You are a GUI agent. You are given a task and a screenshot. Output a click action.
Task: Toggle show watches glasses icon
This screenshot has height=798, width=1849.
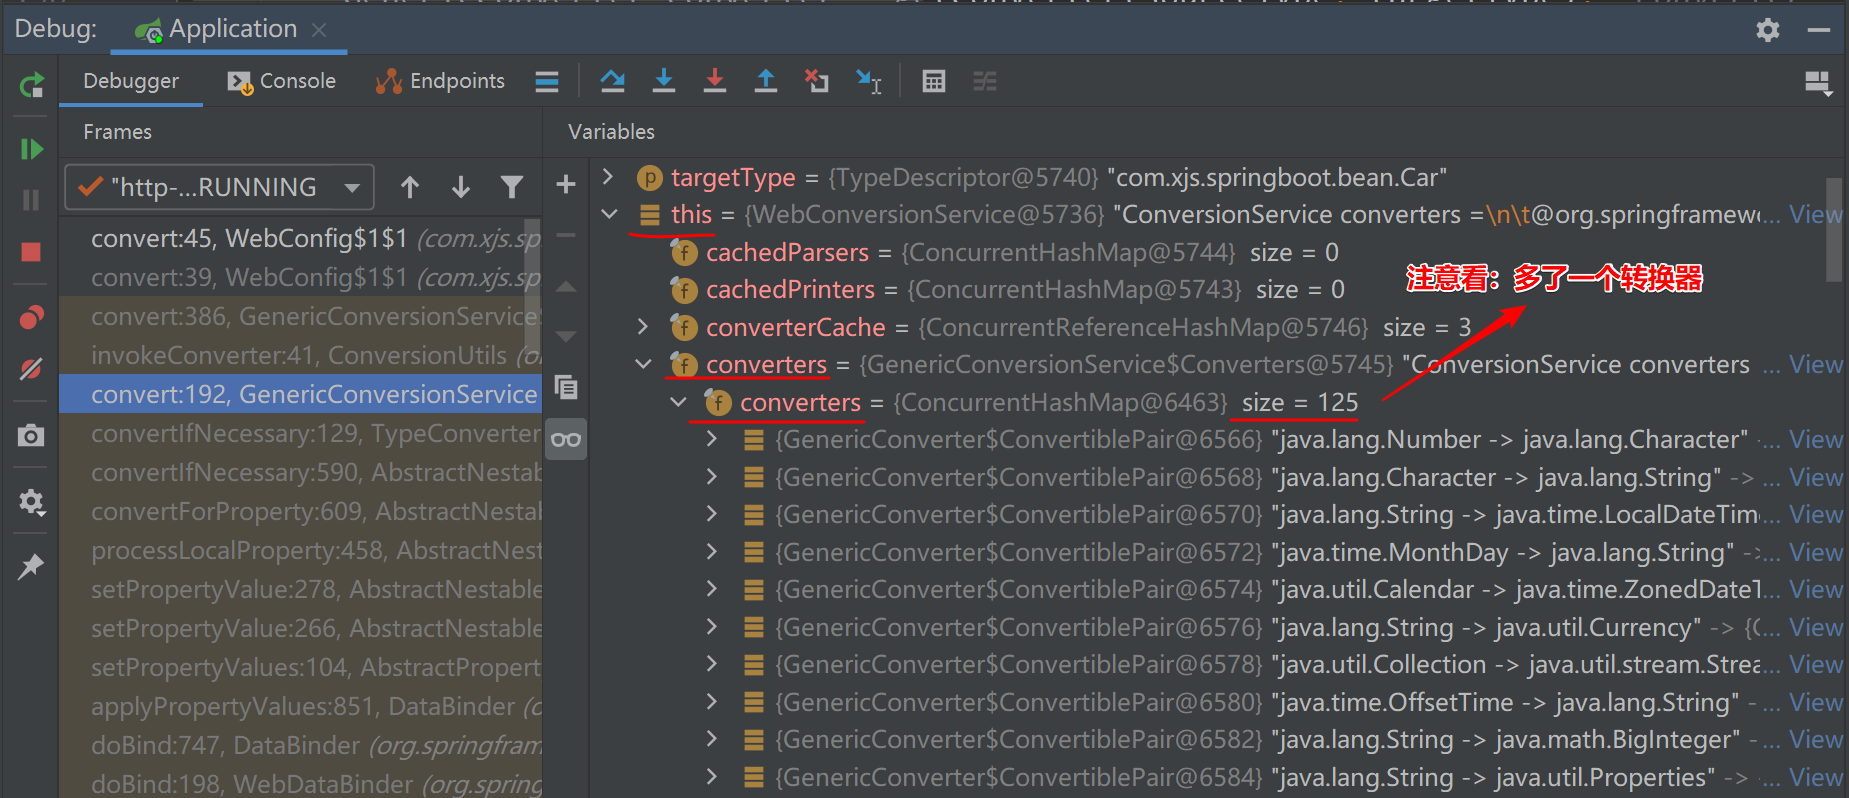pyautogui.click(x=566, y=439)
